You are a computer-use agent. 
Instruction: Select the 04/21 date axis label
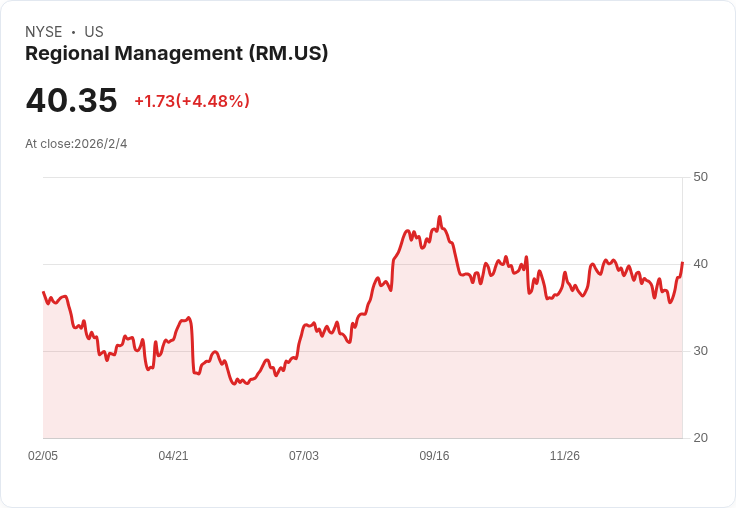point(173,456)
